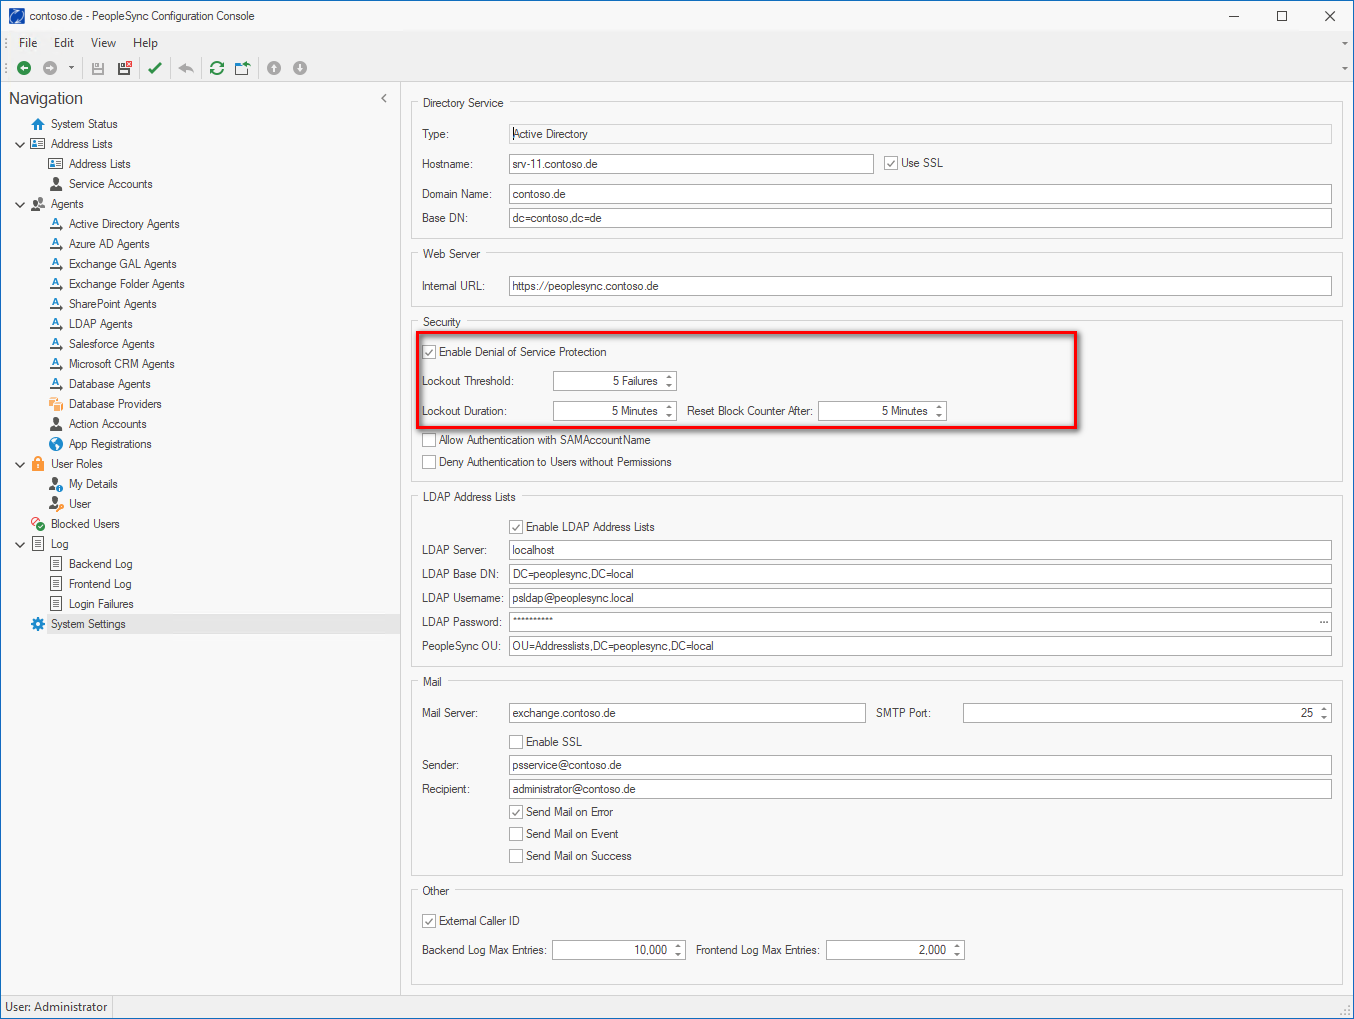Click the save-and-close disk icon with red X
This screenshot has width=1354, height=1019.
tap(124, 68)
